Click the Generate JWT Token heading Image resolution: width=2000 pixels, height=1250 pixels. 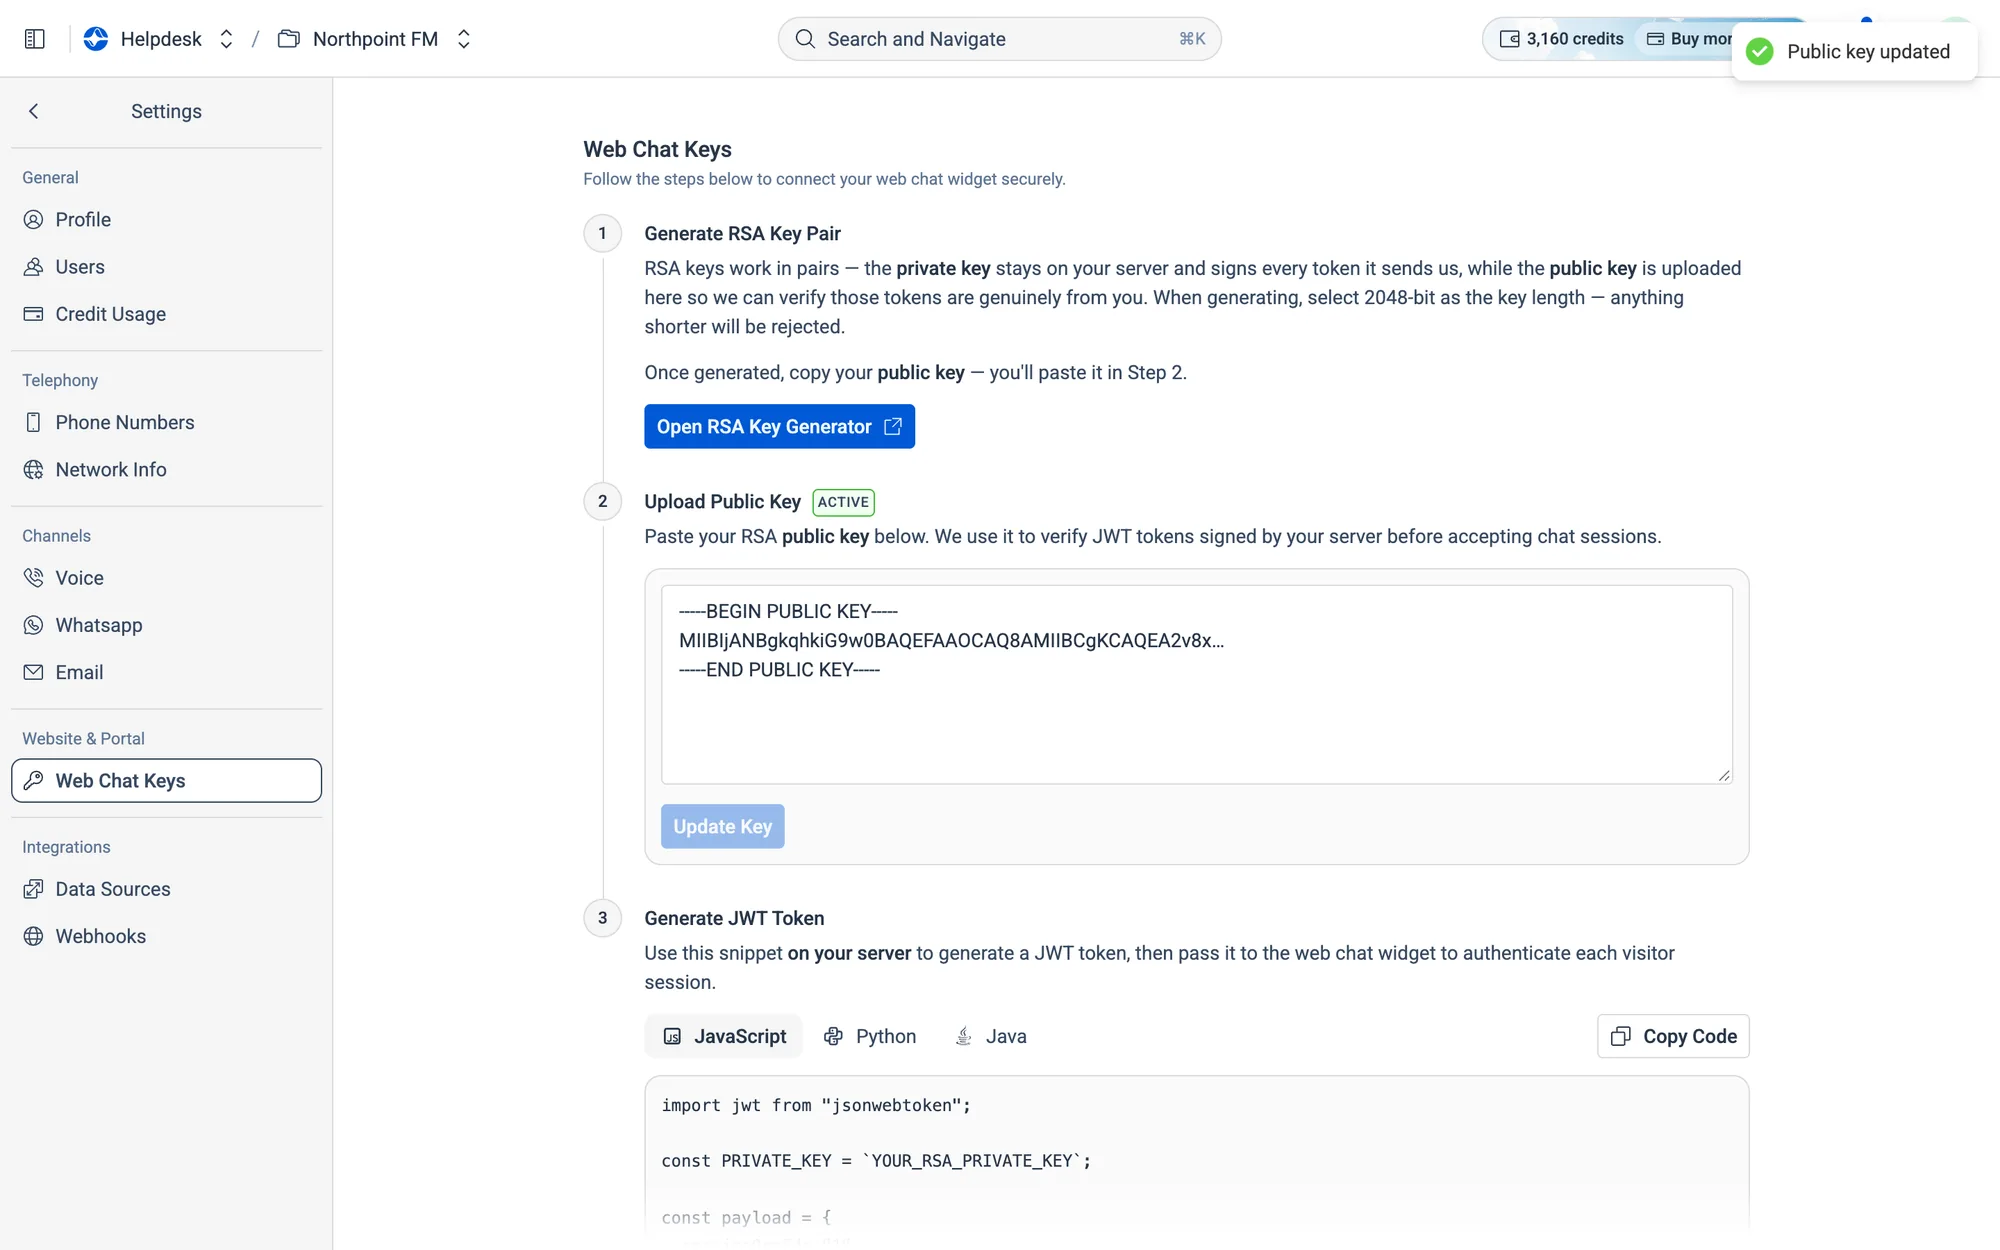pyautogui.click(x=734, y=918)
